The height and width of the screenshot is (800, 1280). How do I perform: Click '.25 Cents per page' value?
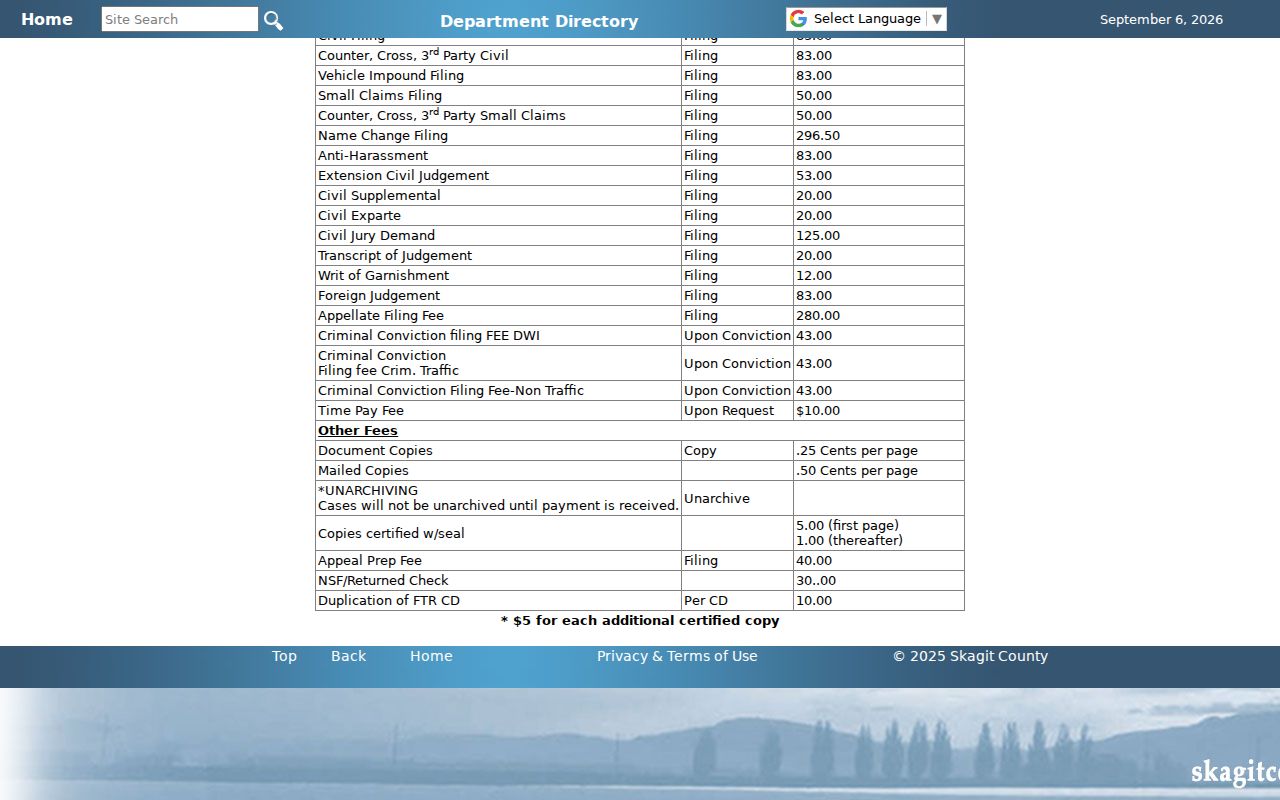[x=857, y=451]
